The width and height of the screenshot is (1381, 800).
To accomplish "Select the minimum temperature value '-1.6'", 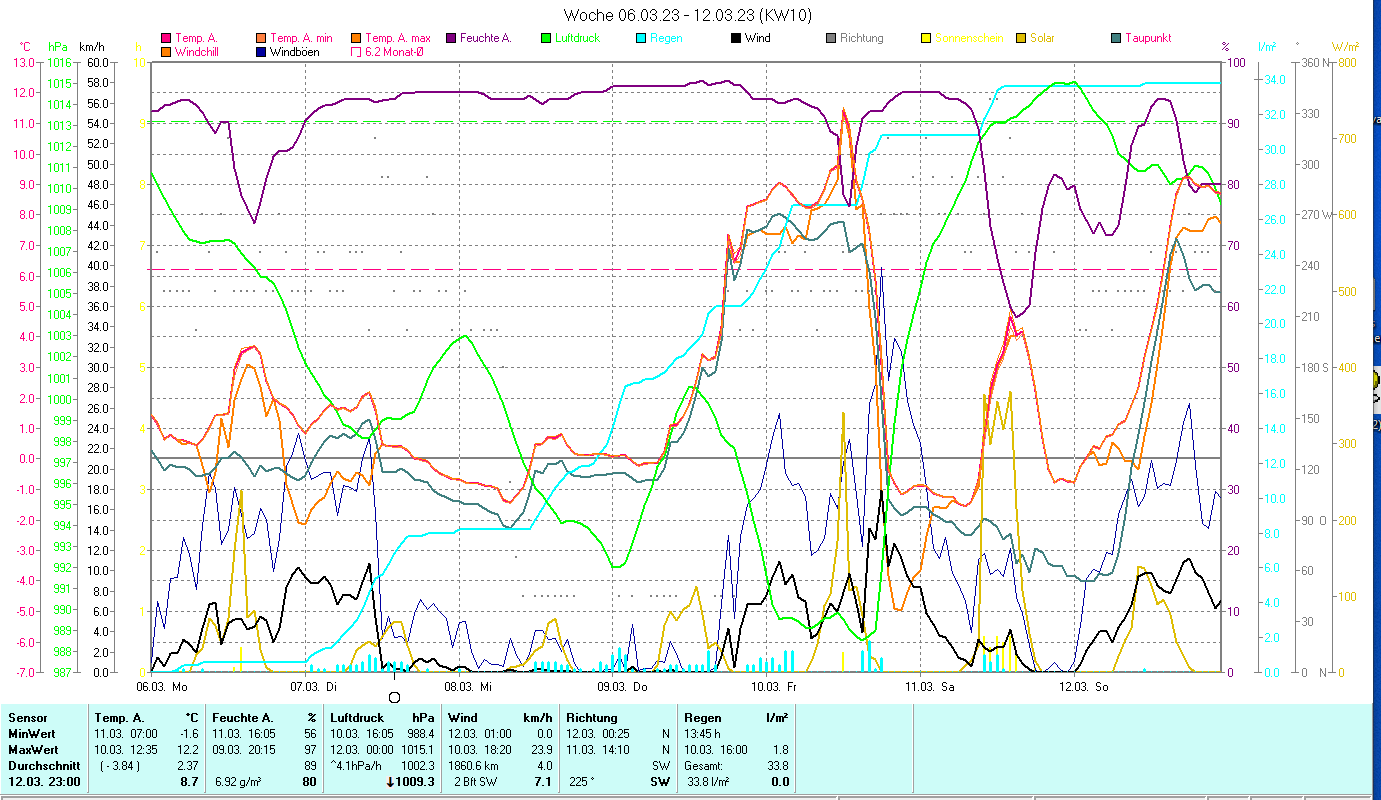I will 188,734.
